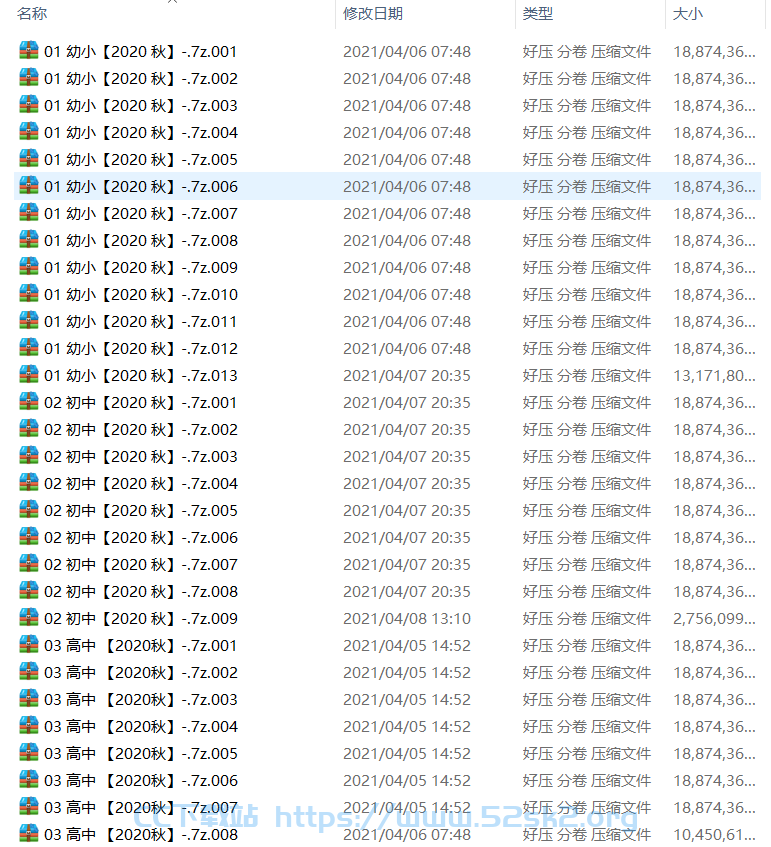Image resolution: width=771 pixels, height=847 pixels.
Task: Select file name 01 幼小【2020 秋】-.7z.001
Action: click(x=140, y=52)
